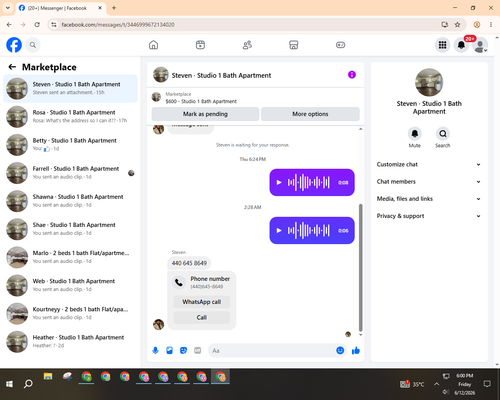Click the chat message scrollbar

pyautogui.click(x=360, y=267)
